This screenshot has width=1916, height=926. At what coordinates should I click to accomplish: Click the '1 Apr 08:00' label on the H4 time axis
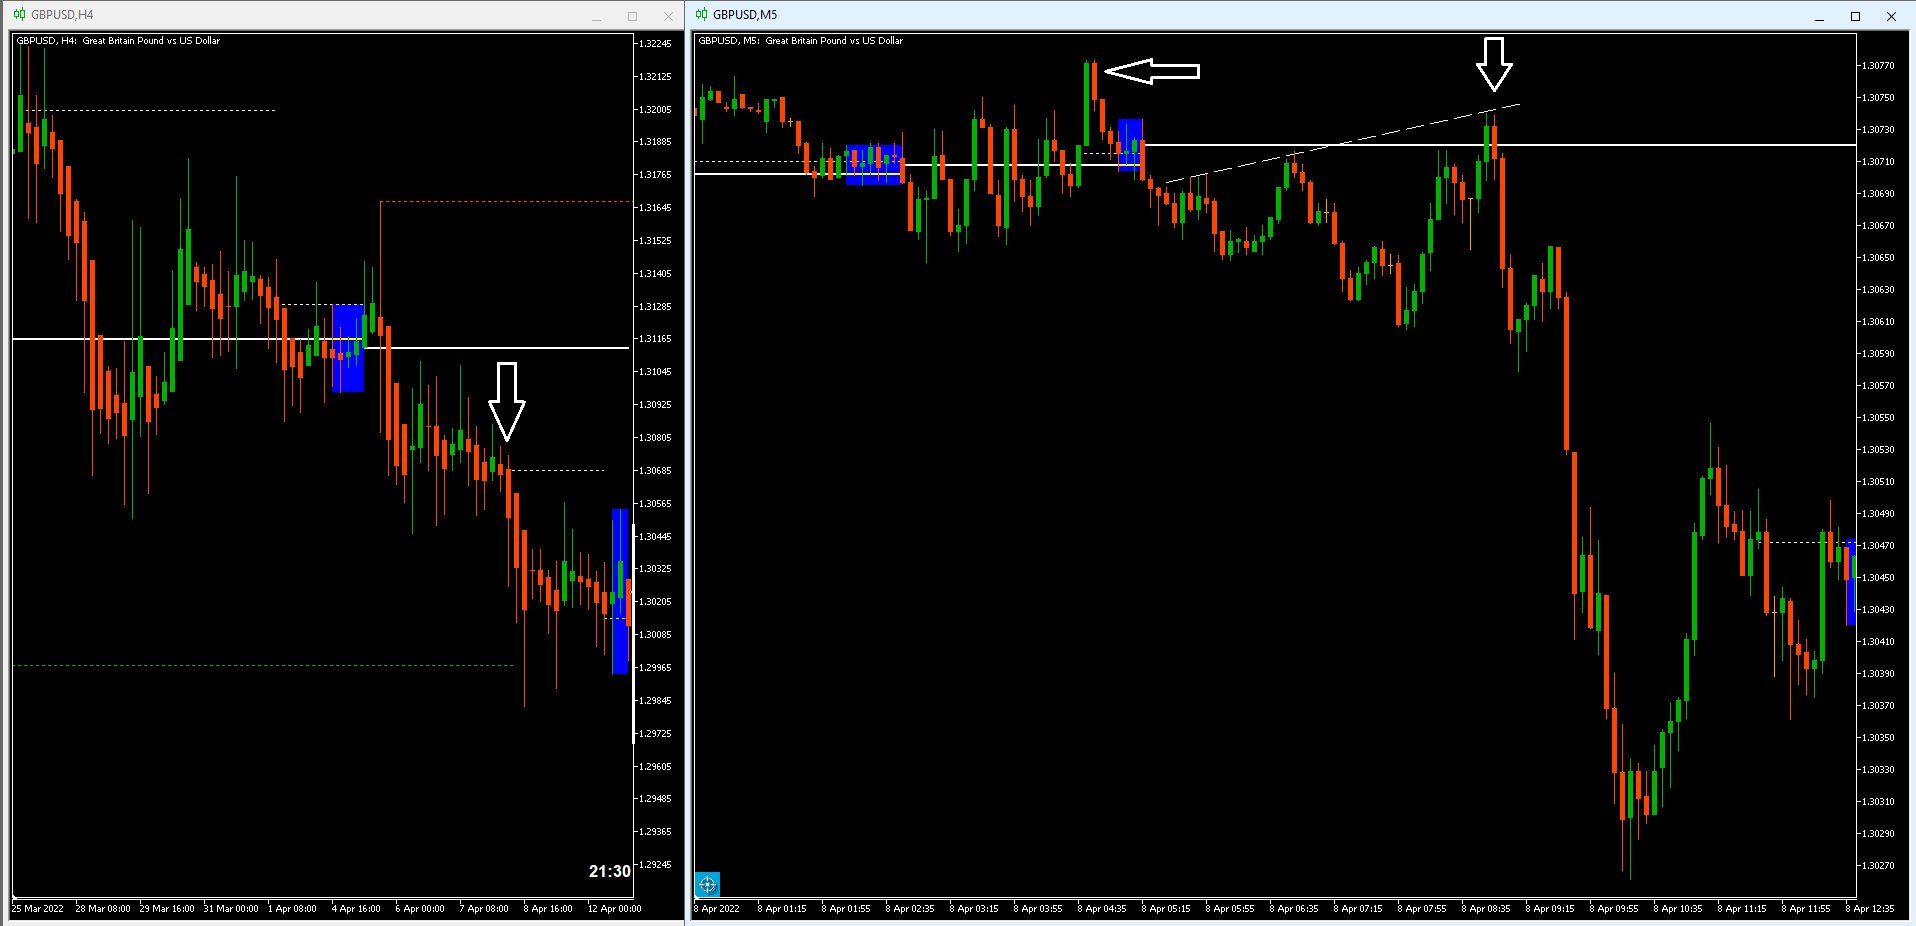[x=292, y=909]
